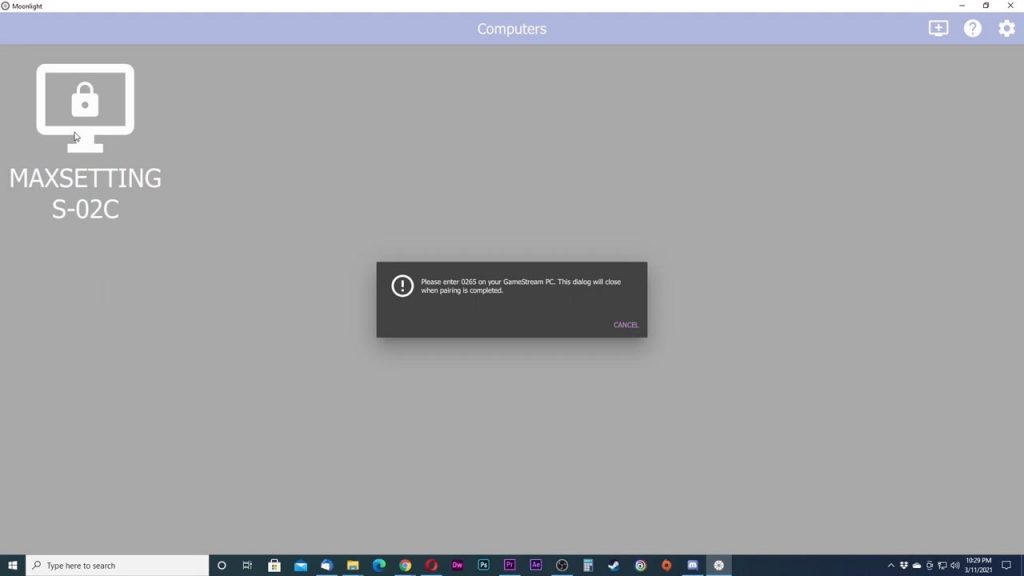Open File Explorer from taskbar

pyautogui.click(x=353, y=565)
